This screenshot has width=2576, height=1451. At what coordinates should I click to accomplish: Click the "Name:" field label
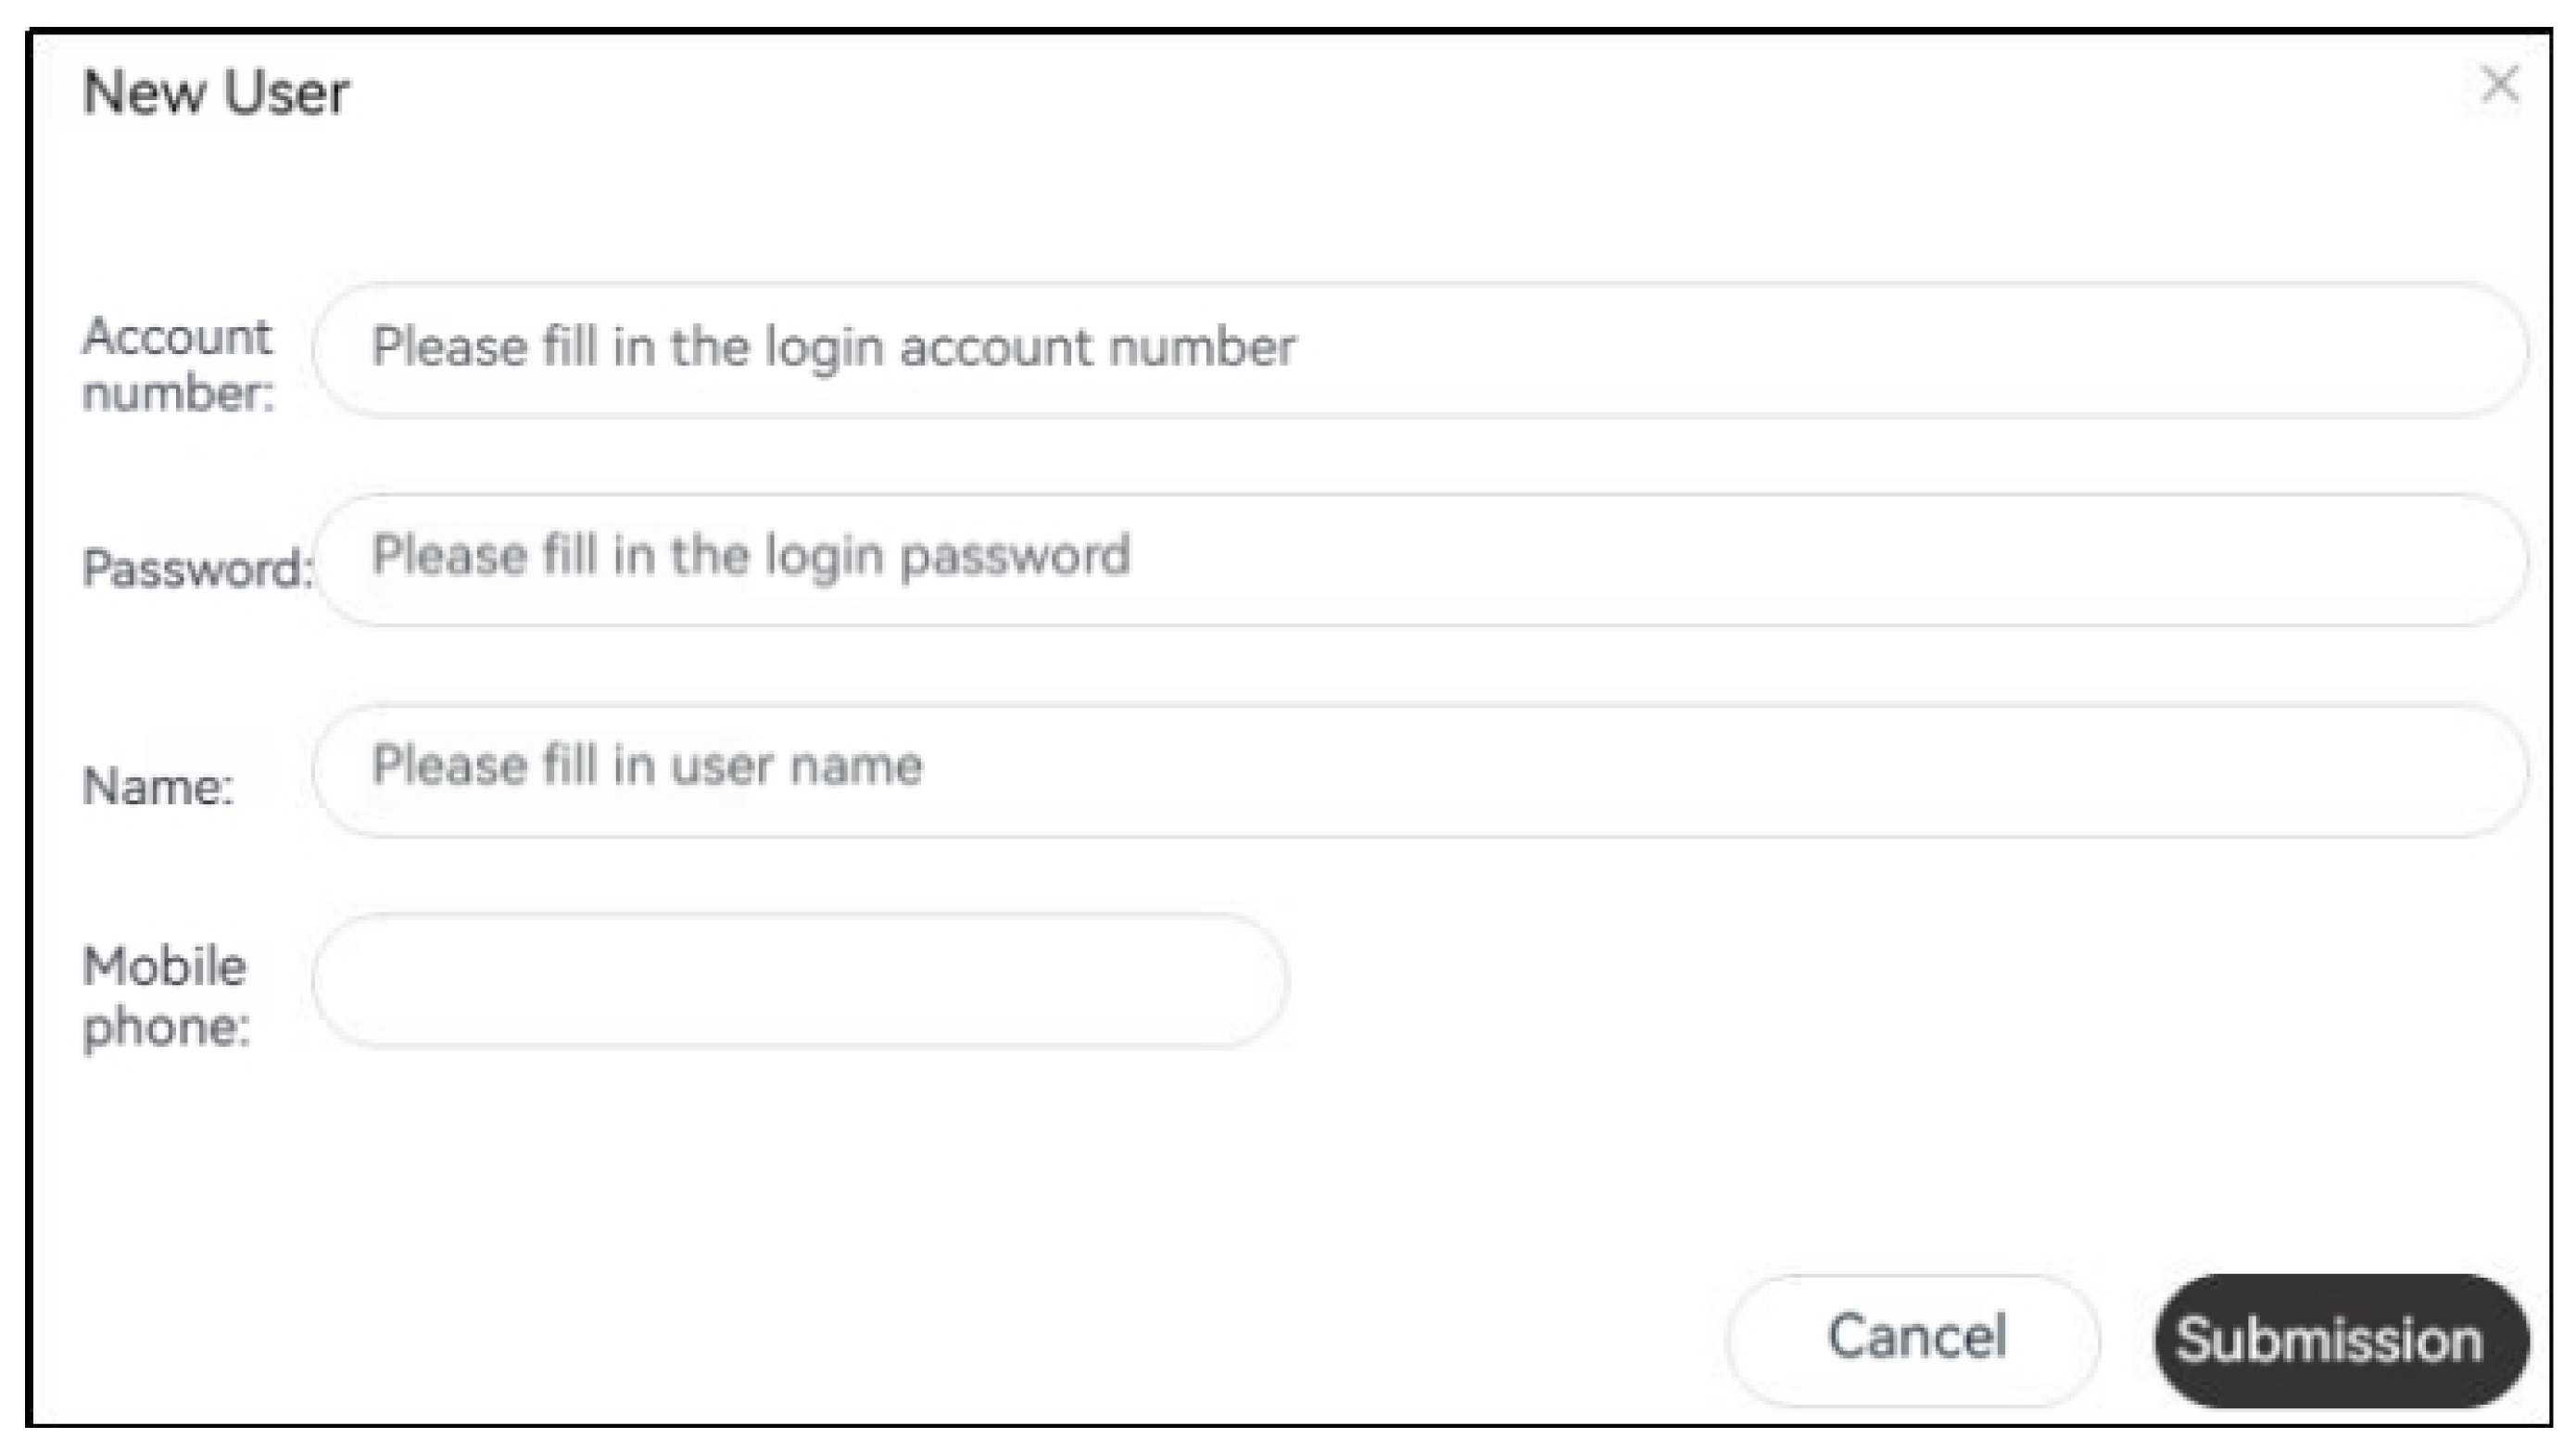click(x=158, y=786)
